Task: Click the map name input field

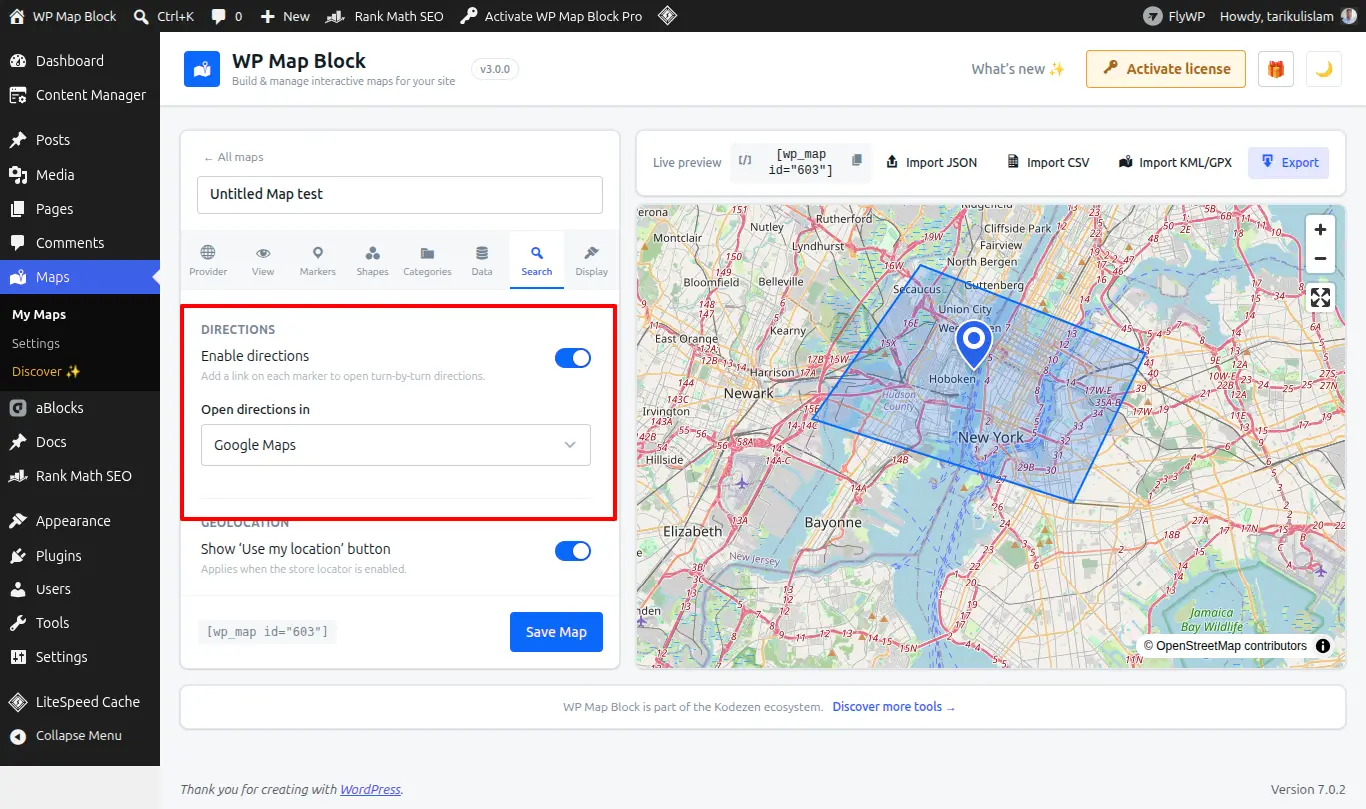Action: [x=400, y=195]
